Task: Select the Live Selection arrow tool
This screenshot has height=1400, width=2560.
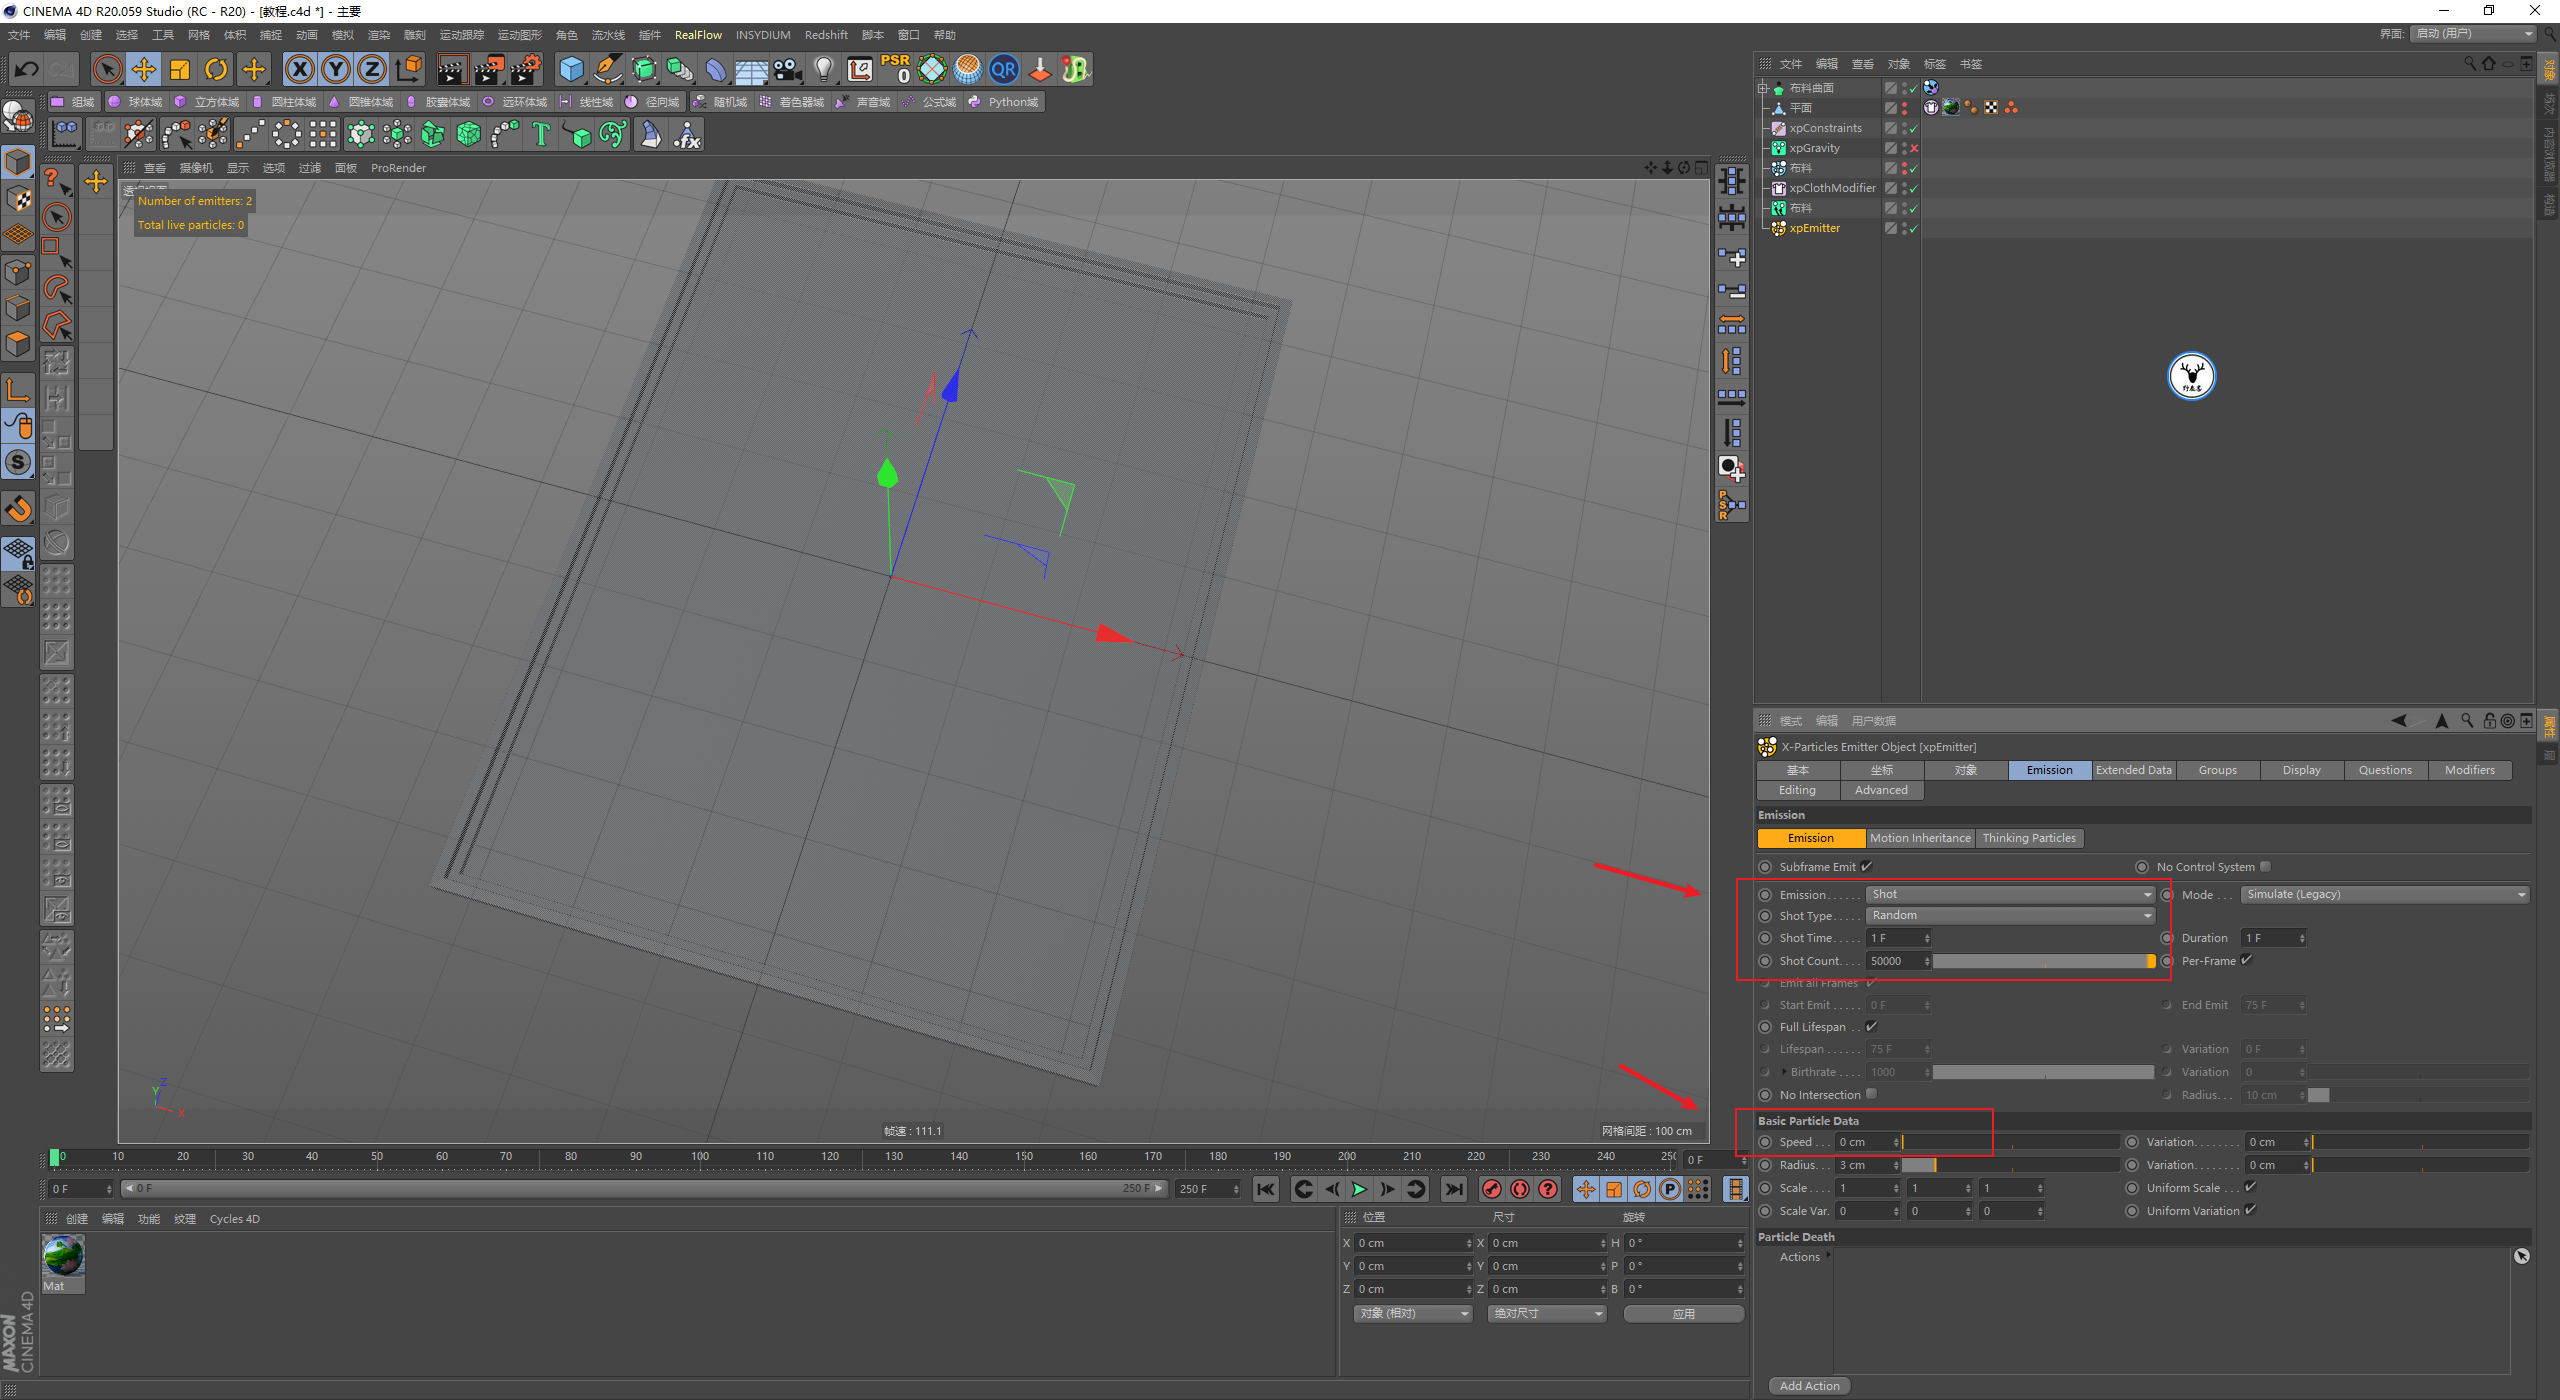Action: tap(107, 69)
